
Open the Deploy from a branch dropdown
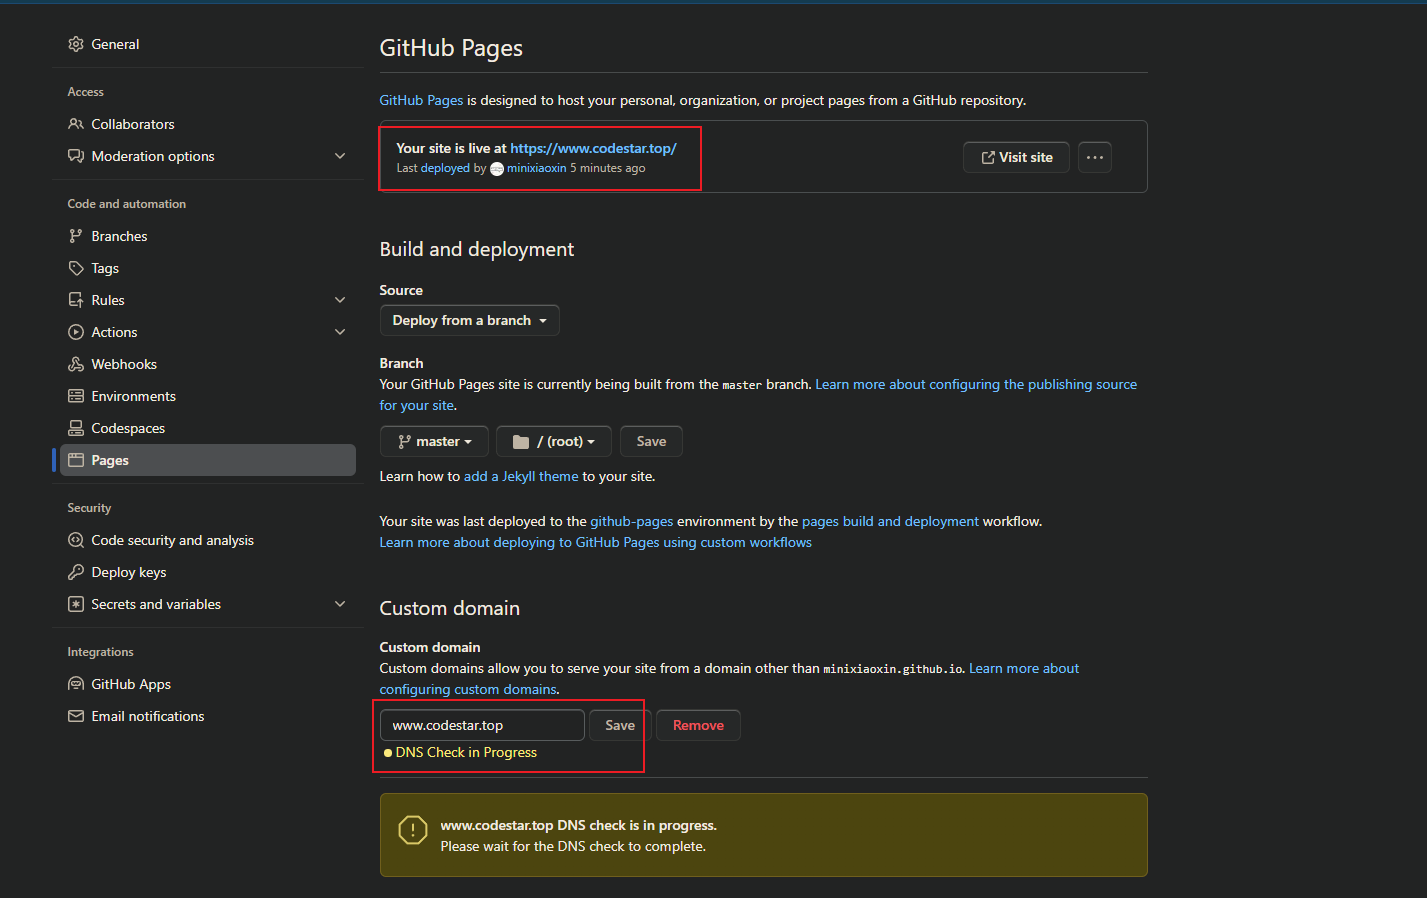tap(469, 320)
